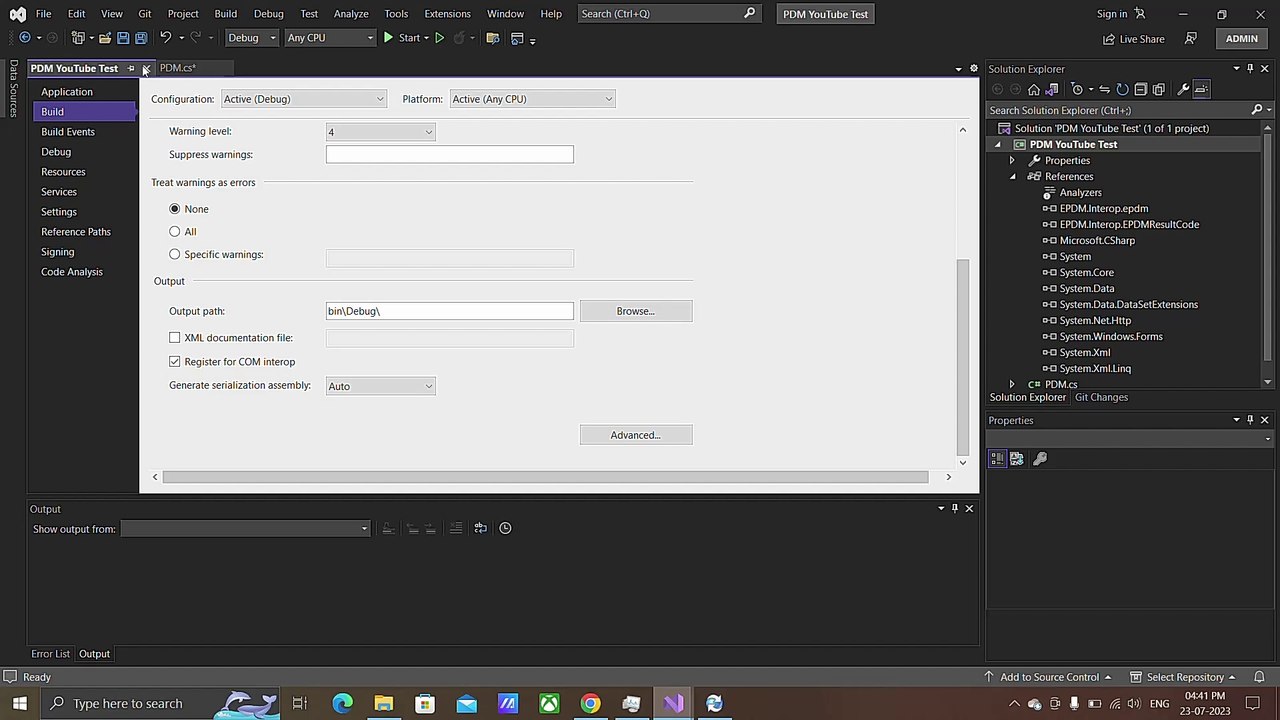Click the Save toolbar icon
Viewport: 1280px width, 720px height.
click(123, 38)
